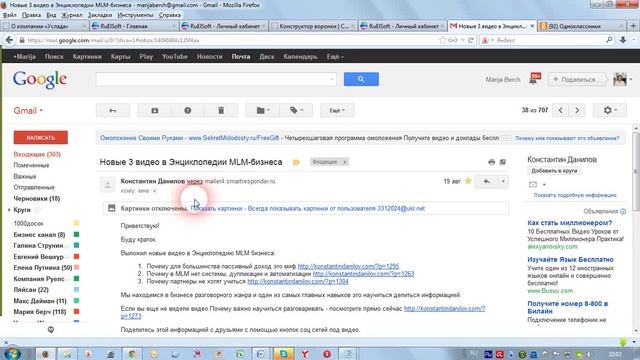Click the yellow swatch of '1000досок' label
The width and height of the screenshot is (640, 360).
[76, 223]
